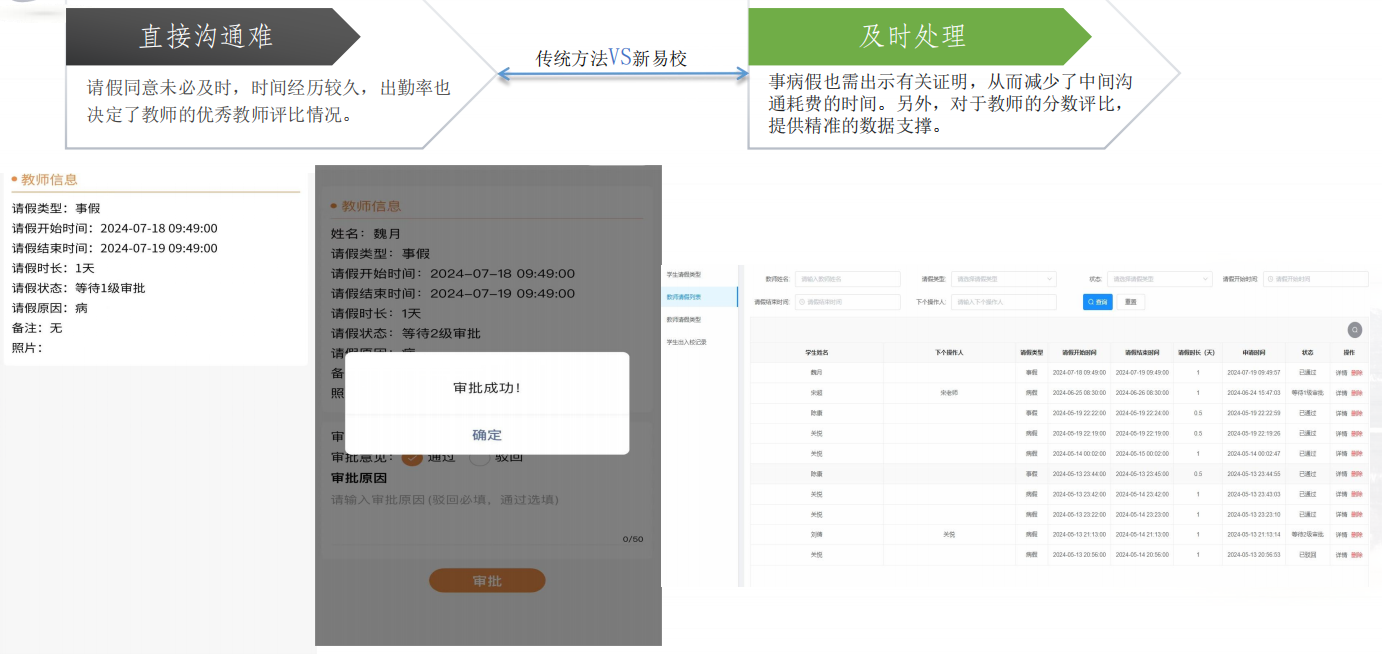Select the 驳回 reject radio button
Image resolution: width=1382 pixels, height=654 pixels.
tap(480, 457)
